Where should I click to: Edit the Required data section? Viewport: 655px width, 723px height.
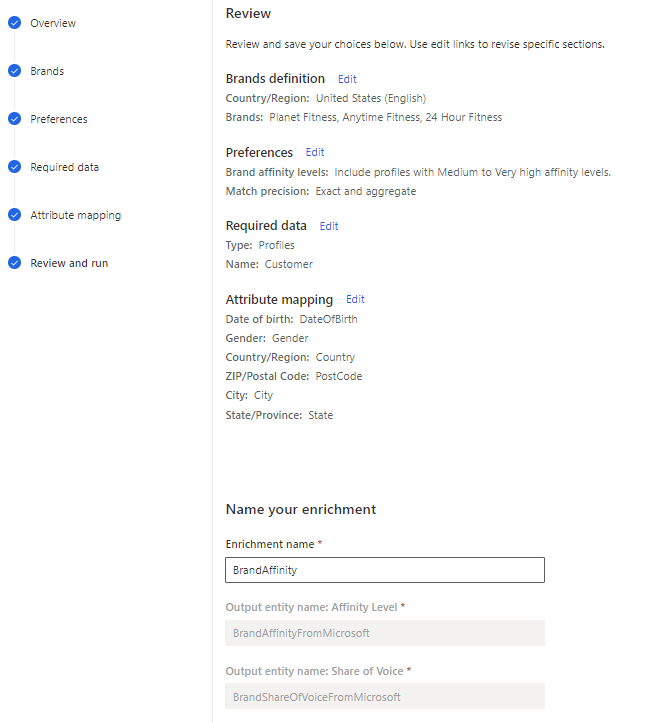tap(329, 226)
